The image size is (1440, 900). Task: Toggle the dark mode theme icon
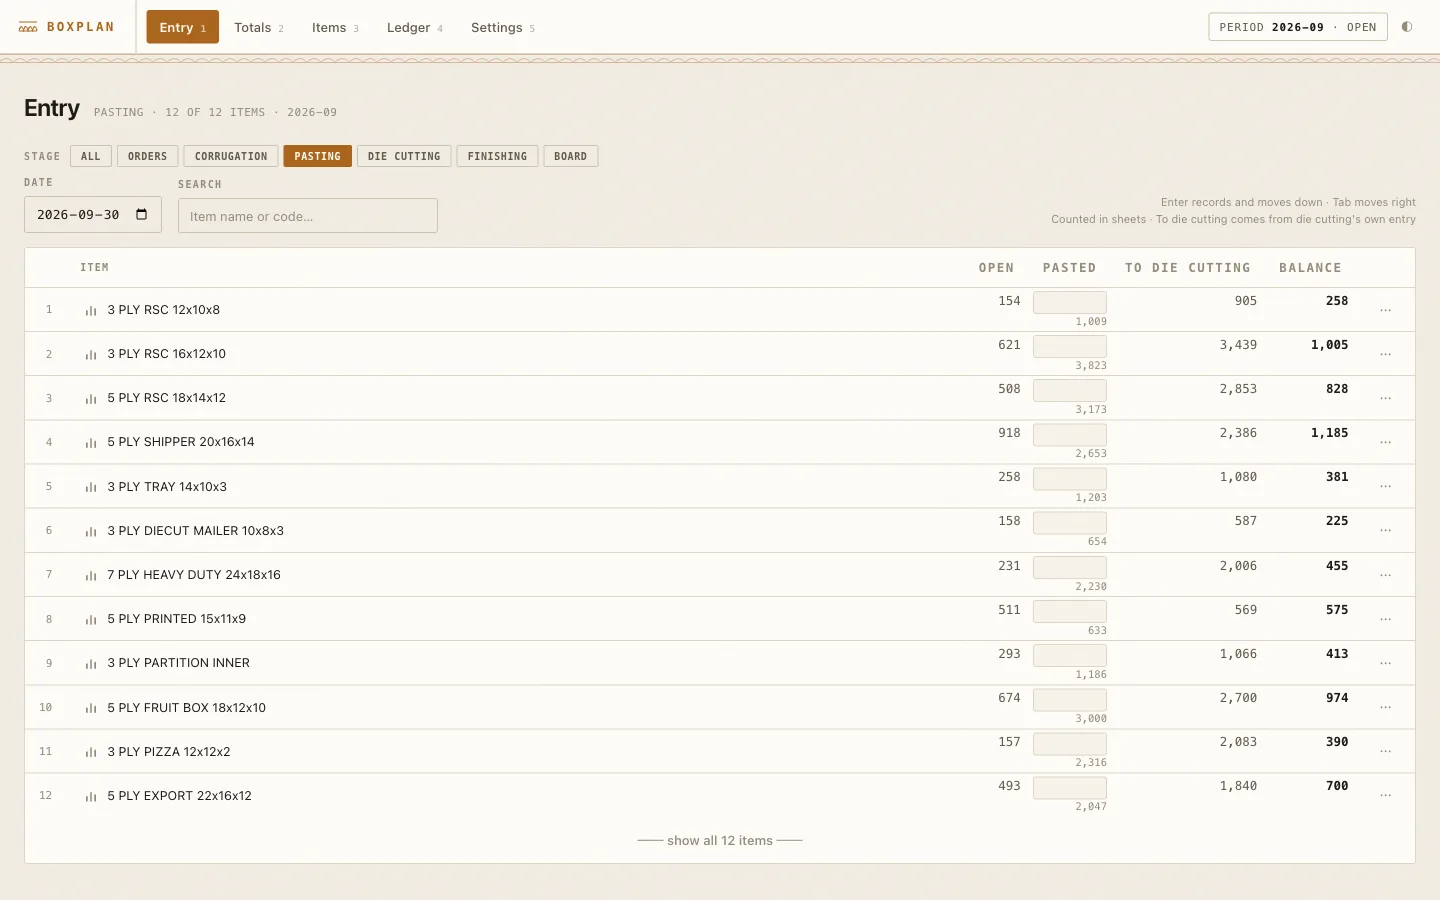pyautogui.click(x=1407, y=27)
